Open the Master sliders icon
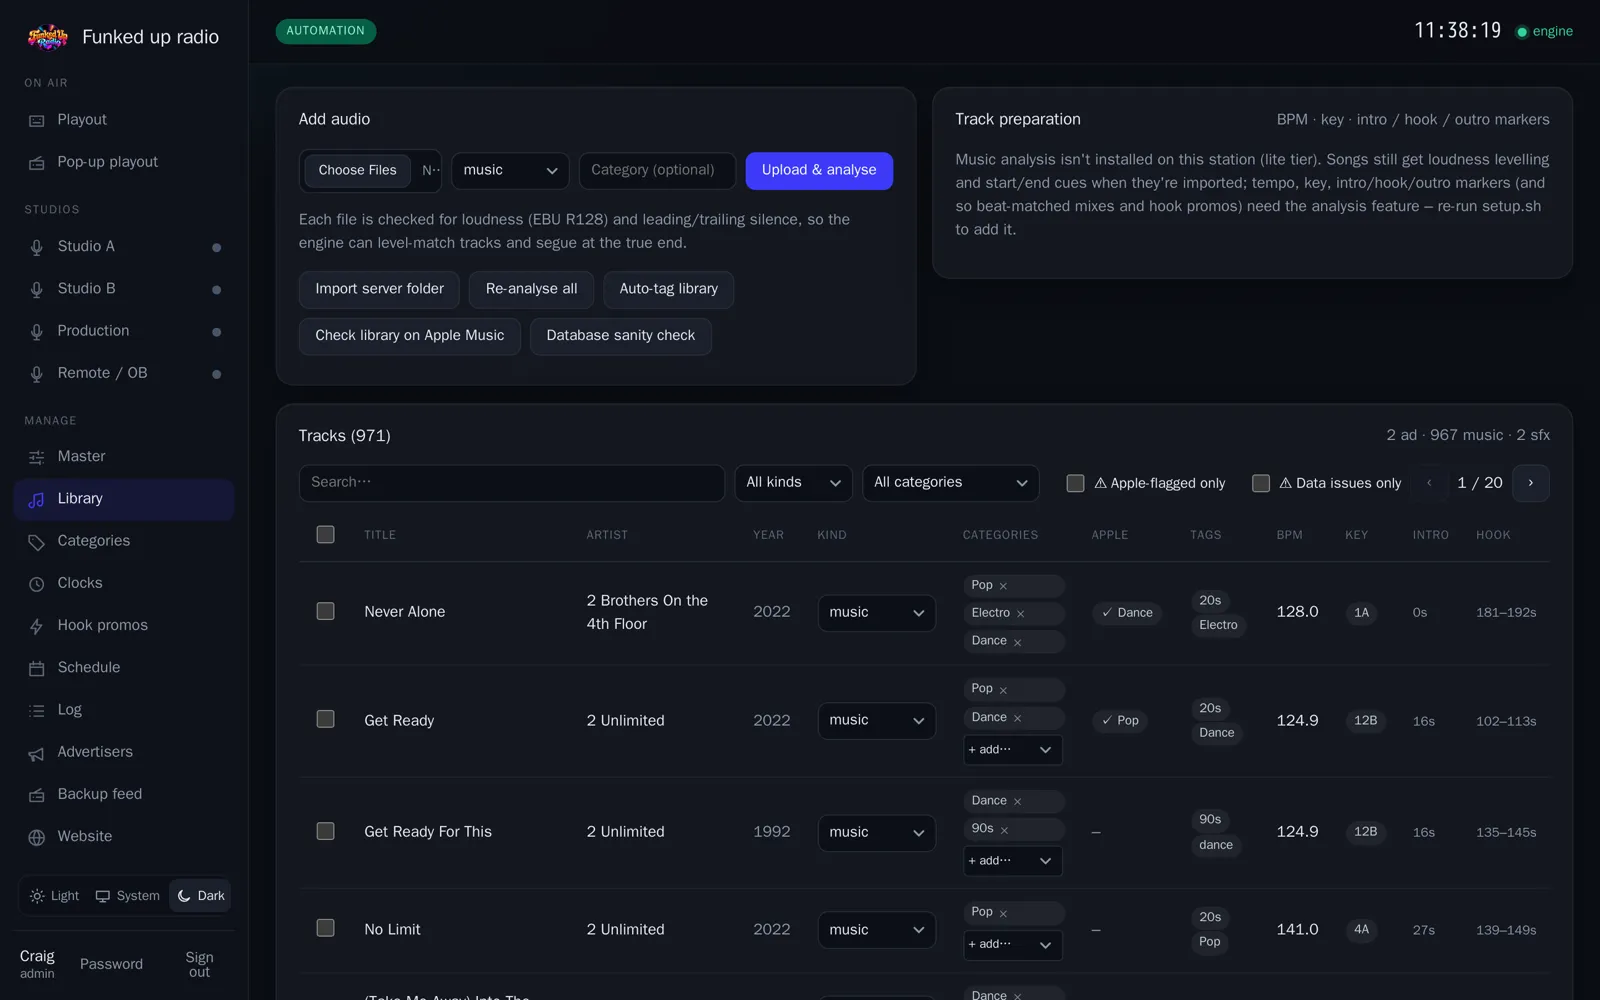 tap(37, 457)
